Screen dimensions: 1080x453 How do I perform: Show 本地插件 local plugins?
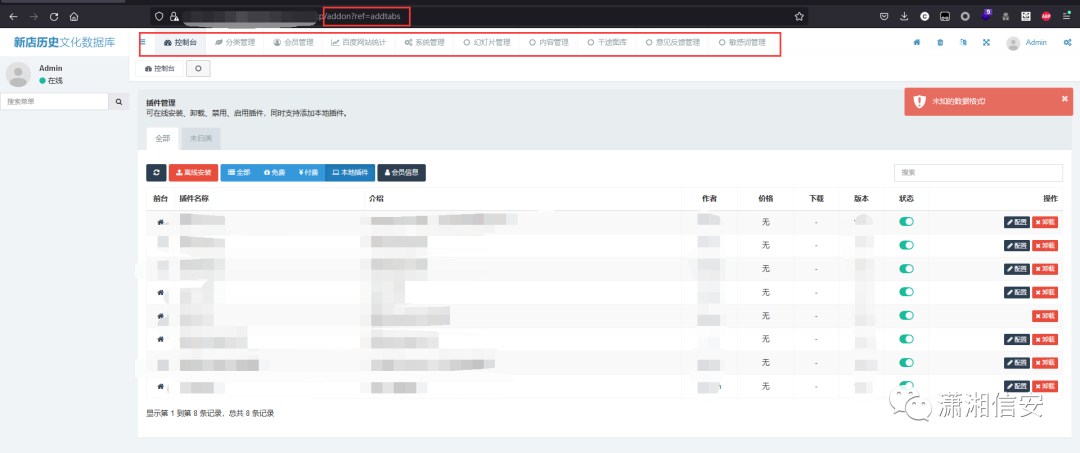click(350, 173)
